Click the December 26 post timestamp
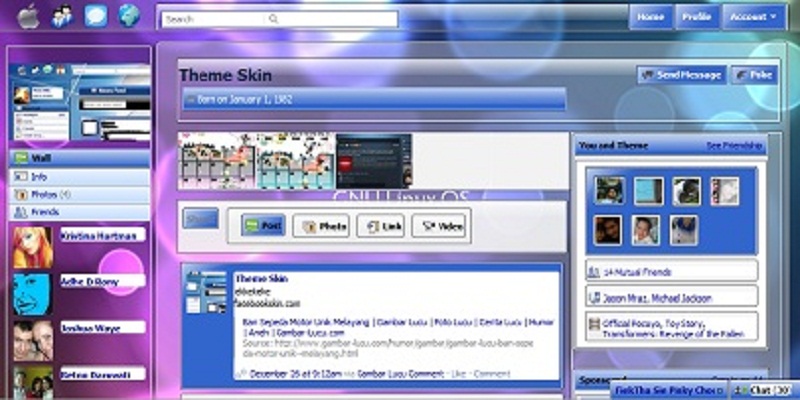 [x=295, y=374]
